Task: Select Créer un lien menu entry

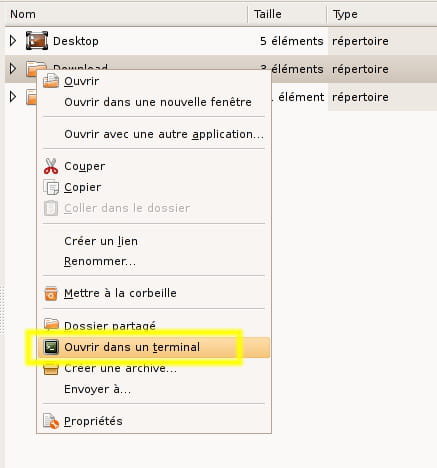Action: pos(101,241)
